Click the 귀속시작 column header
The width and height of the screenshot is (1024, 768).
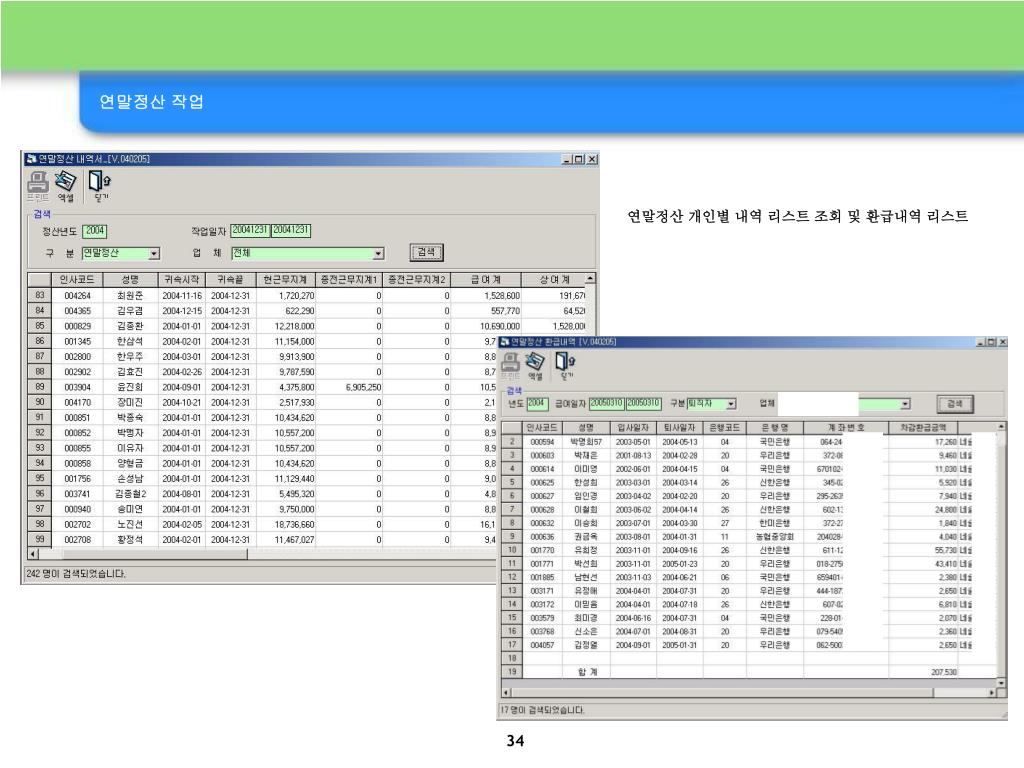(182, 280)
